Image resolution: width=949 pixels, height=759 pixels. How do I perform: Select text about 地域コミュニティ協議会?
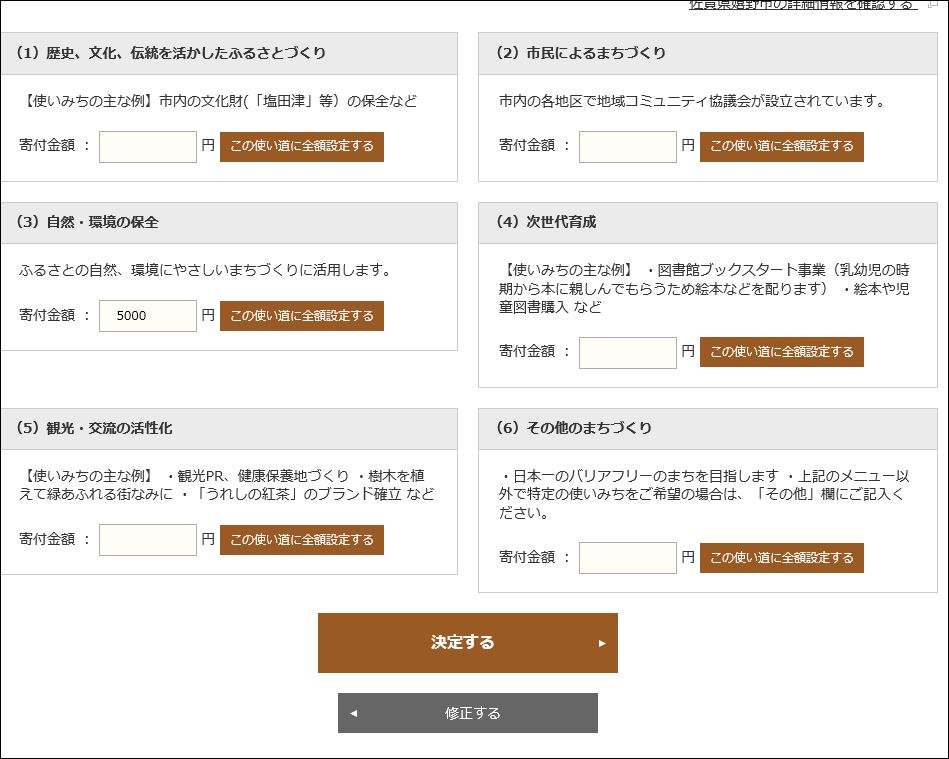692,101
